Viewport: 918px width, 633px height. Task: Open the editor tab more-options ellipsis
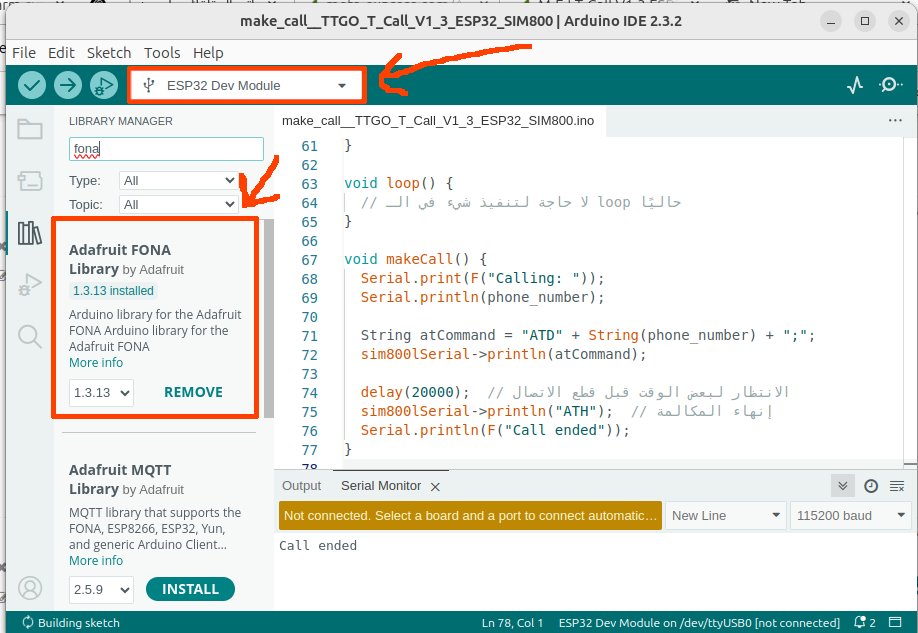[895, 121]
